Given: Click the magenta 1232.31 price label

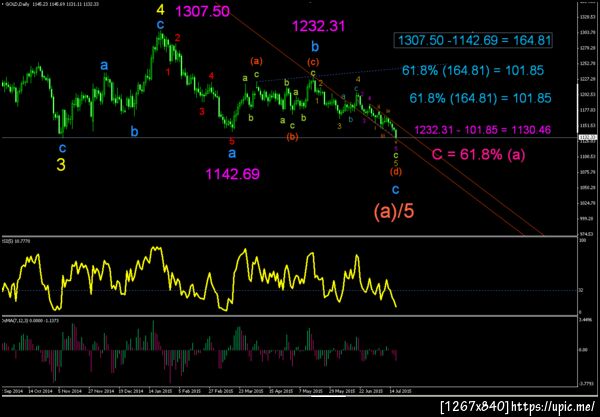Looking at the screenshot, I should coord(318,26).
